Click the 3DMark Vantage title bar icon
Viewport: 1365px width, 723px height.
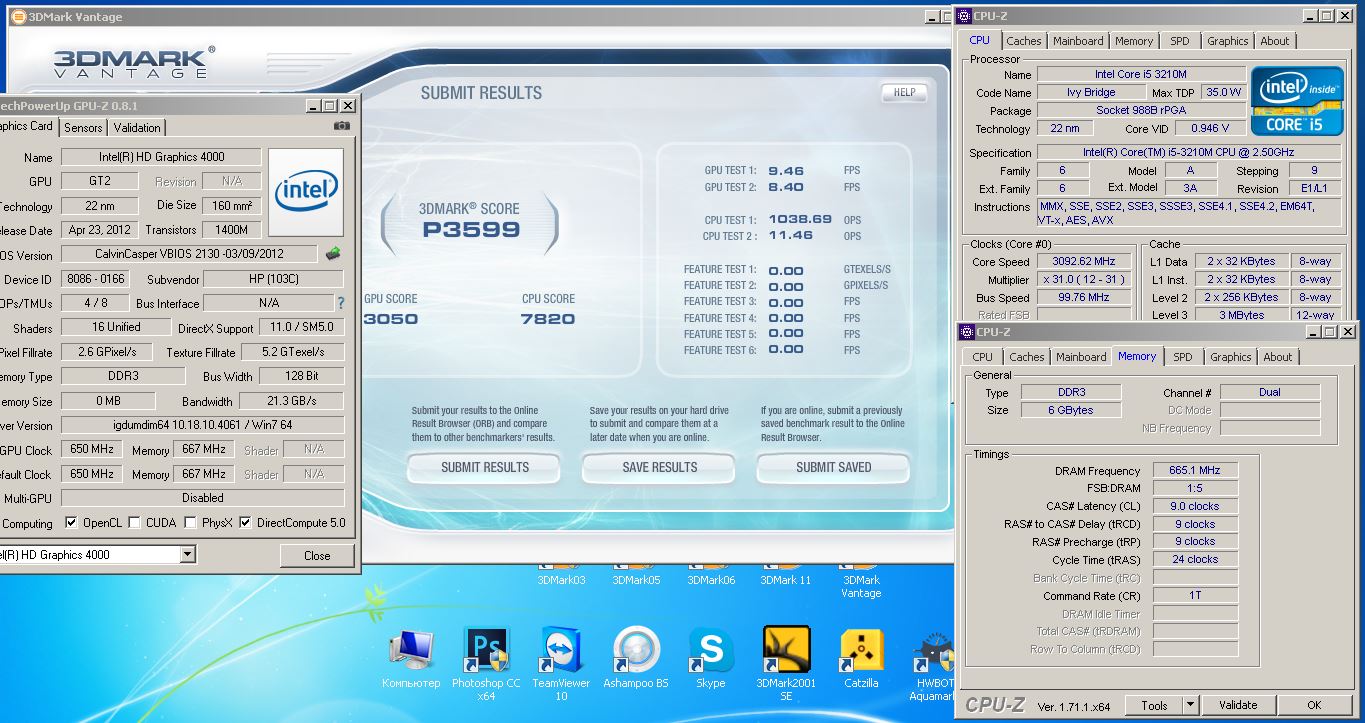point(18,15)
